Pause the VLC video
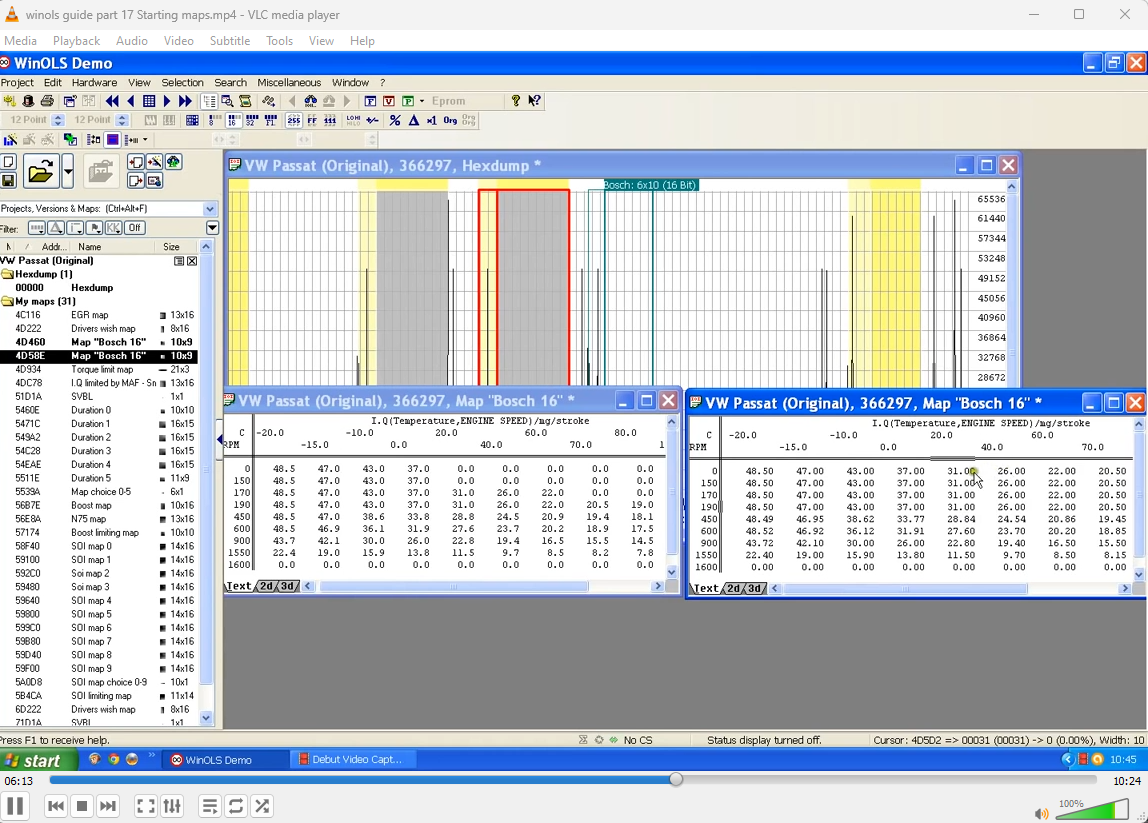The height and width of the screenshot is (823, 1148). point(15,806)
